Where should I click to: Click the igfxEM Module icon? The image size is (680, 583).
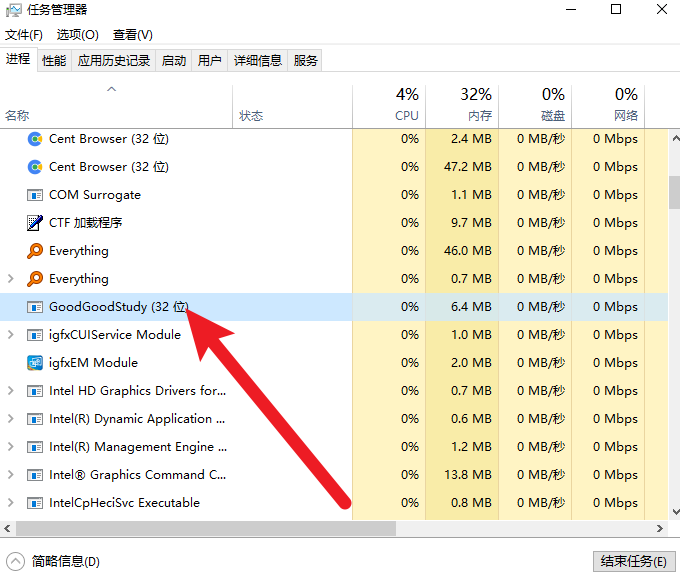tap(35, 363)
